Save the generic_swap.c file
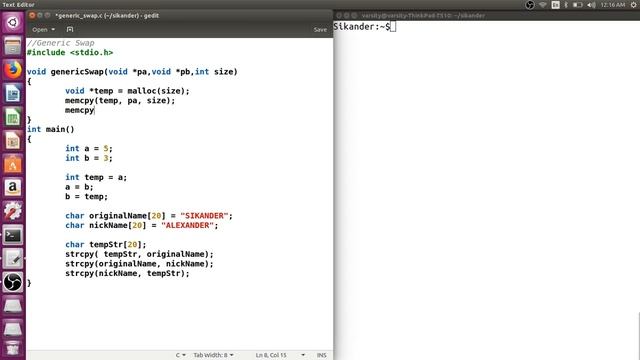This screenshot has width=640, height=360. tap(320, 29)
